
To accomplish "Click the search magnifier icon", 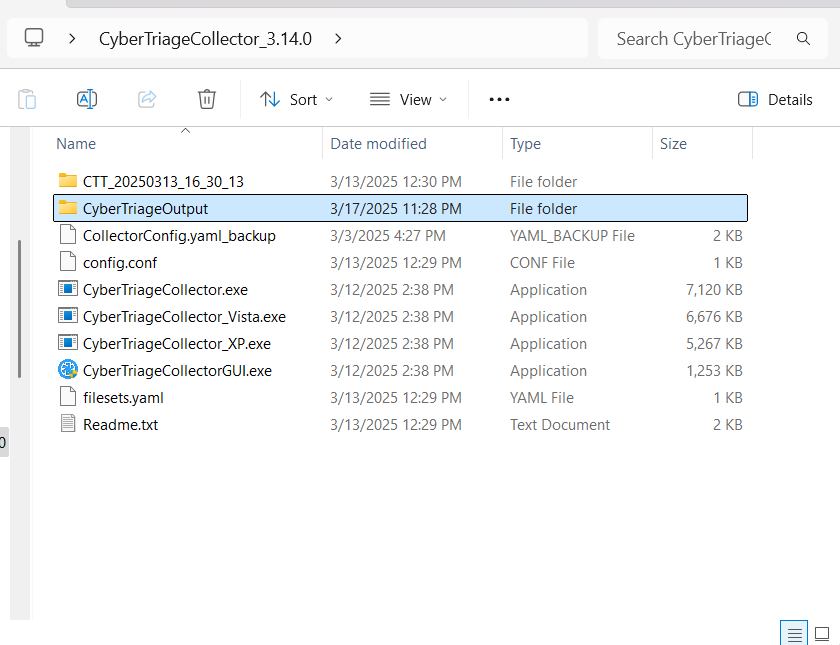I will (x=803, y=39).
